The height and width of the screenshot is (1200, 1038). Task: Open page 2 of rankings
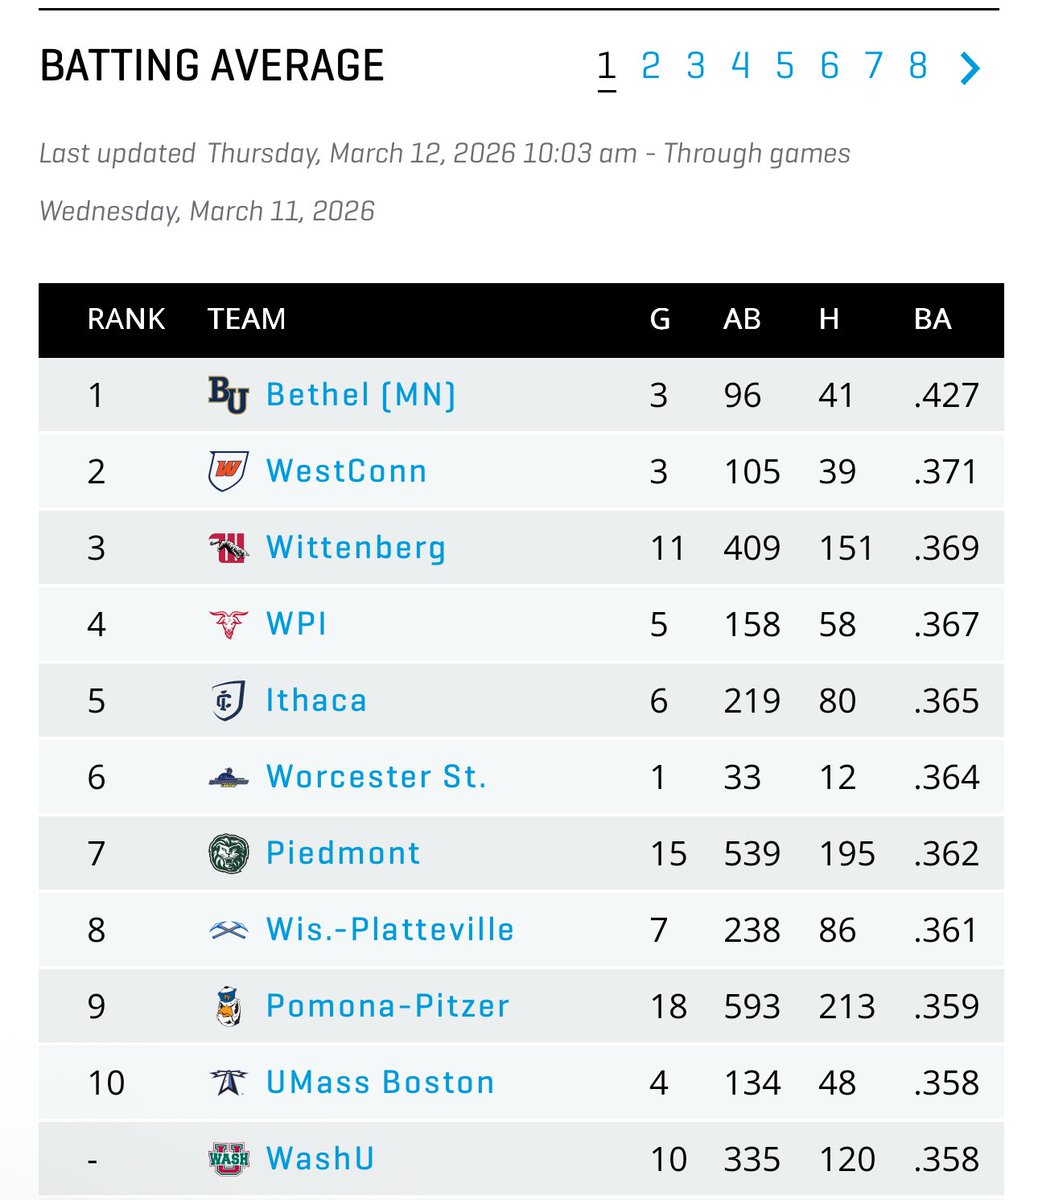tap(650, 66)
